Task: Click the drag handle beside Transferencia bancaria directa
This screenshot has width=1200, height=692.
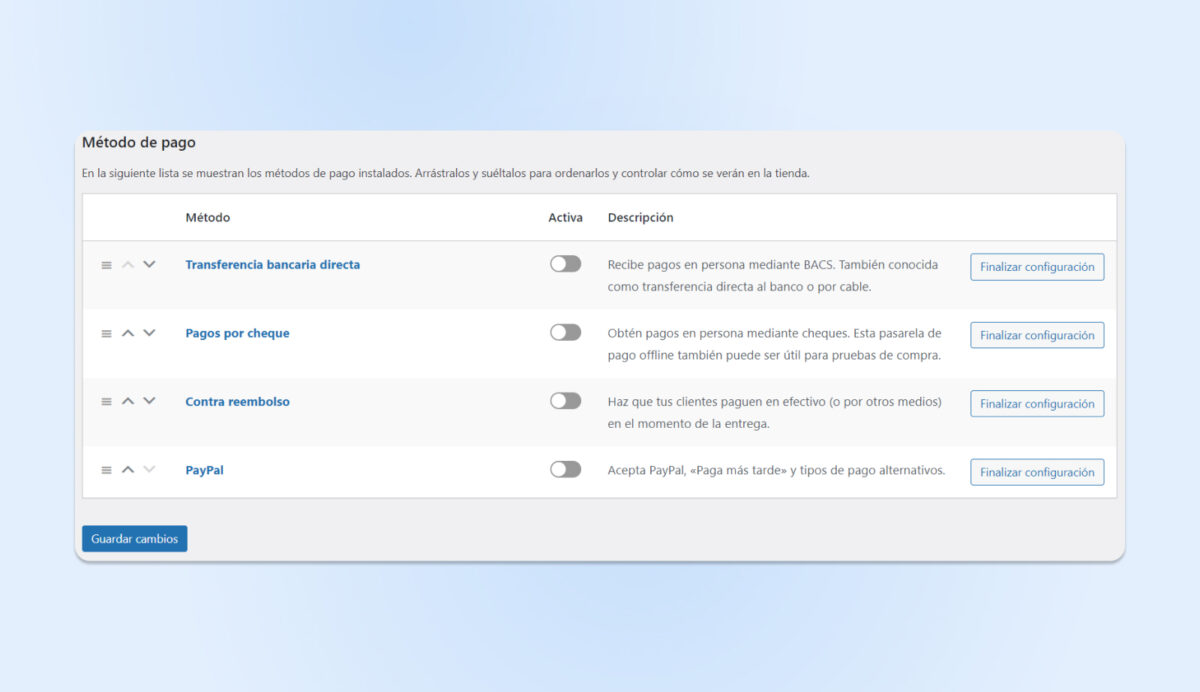Action: 105,264
